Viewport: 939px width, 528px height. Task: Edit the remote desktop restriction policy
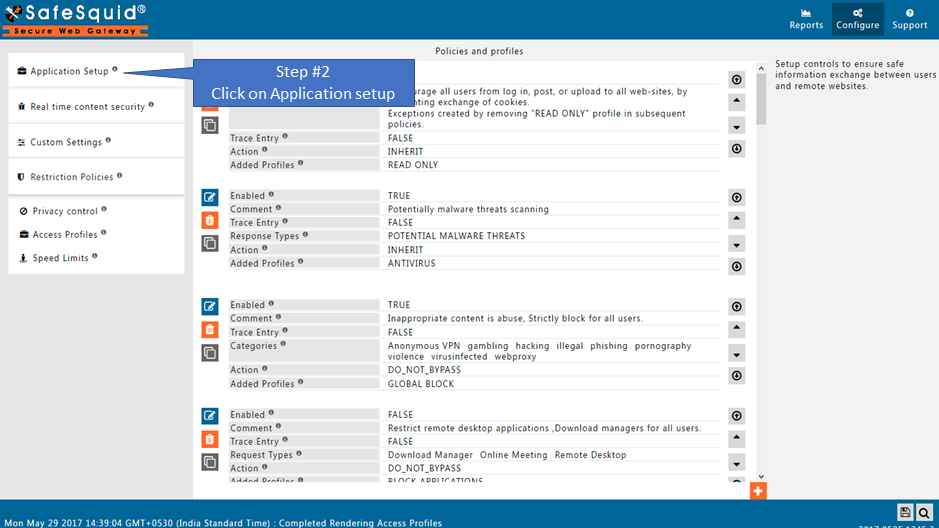(x=210, y=415)
